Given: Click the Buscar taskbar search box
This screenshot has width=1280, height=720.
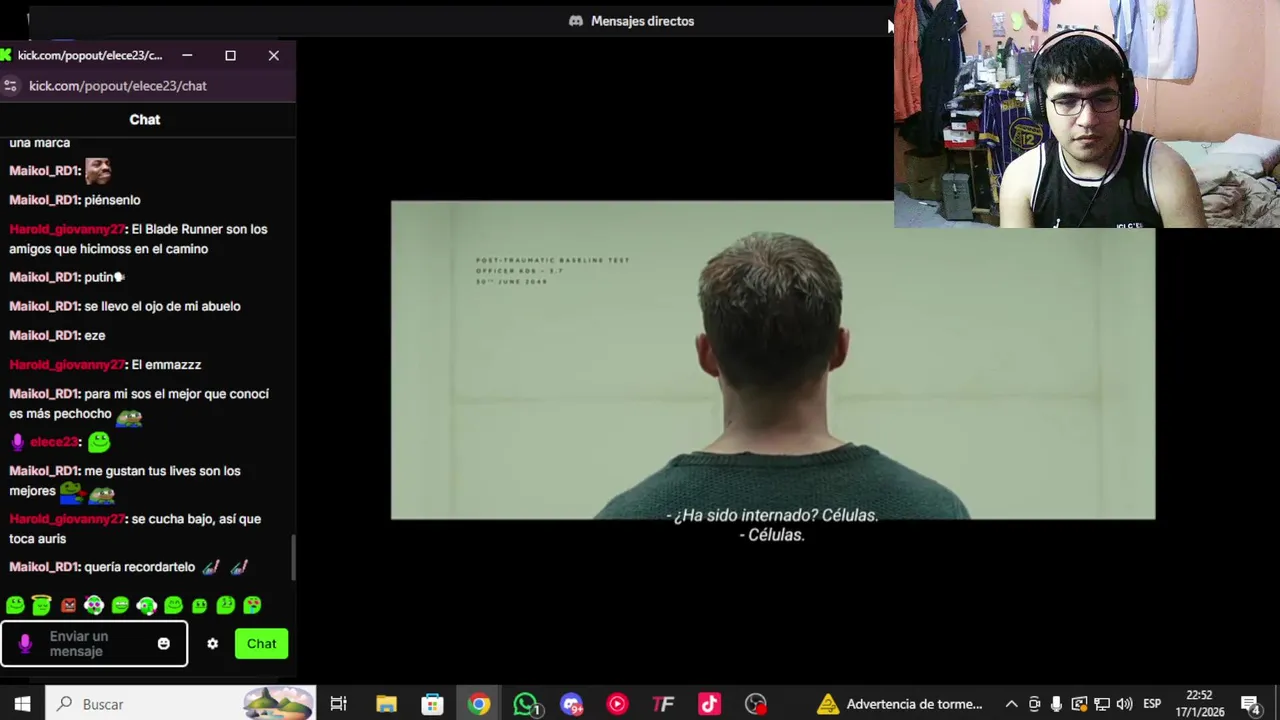Looking at the screenshot, I should click(x=181, y=704).
